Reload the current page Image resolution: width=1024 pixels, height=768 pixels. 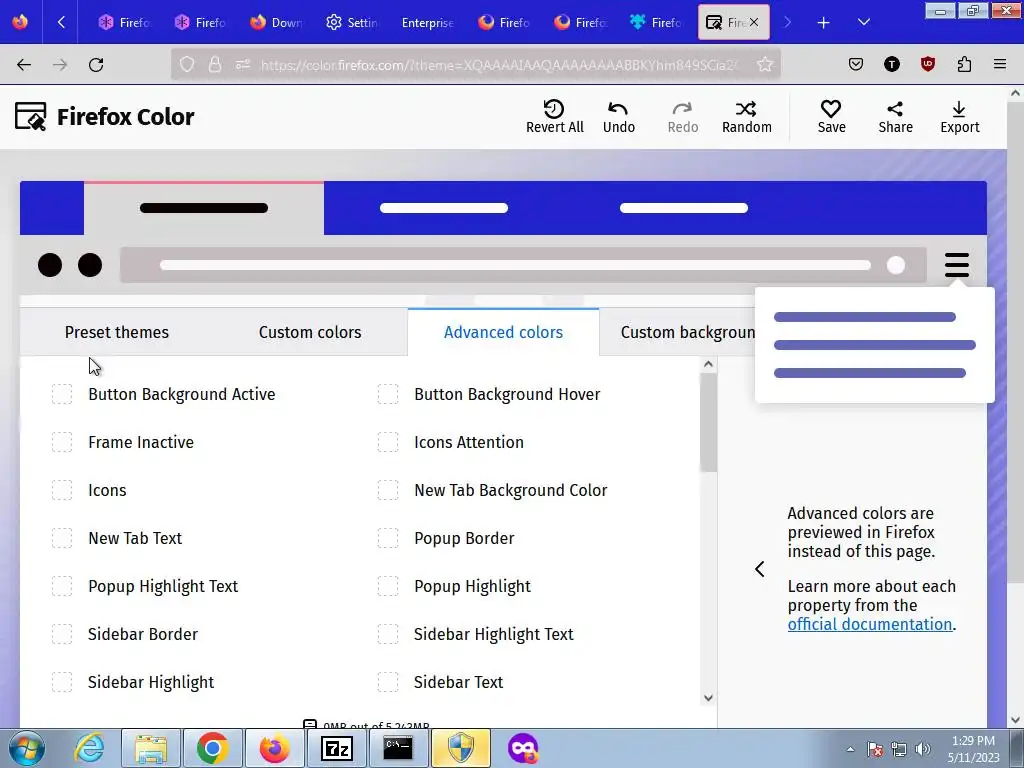(x=96, y=65)
